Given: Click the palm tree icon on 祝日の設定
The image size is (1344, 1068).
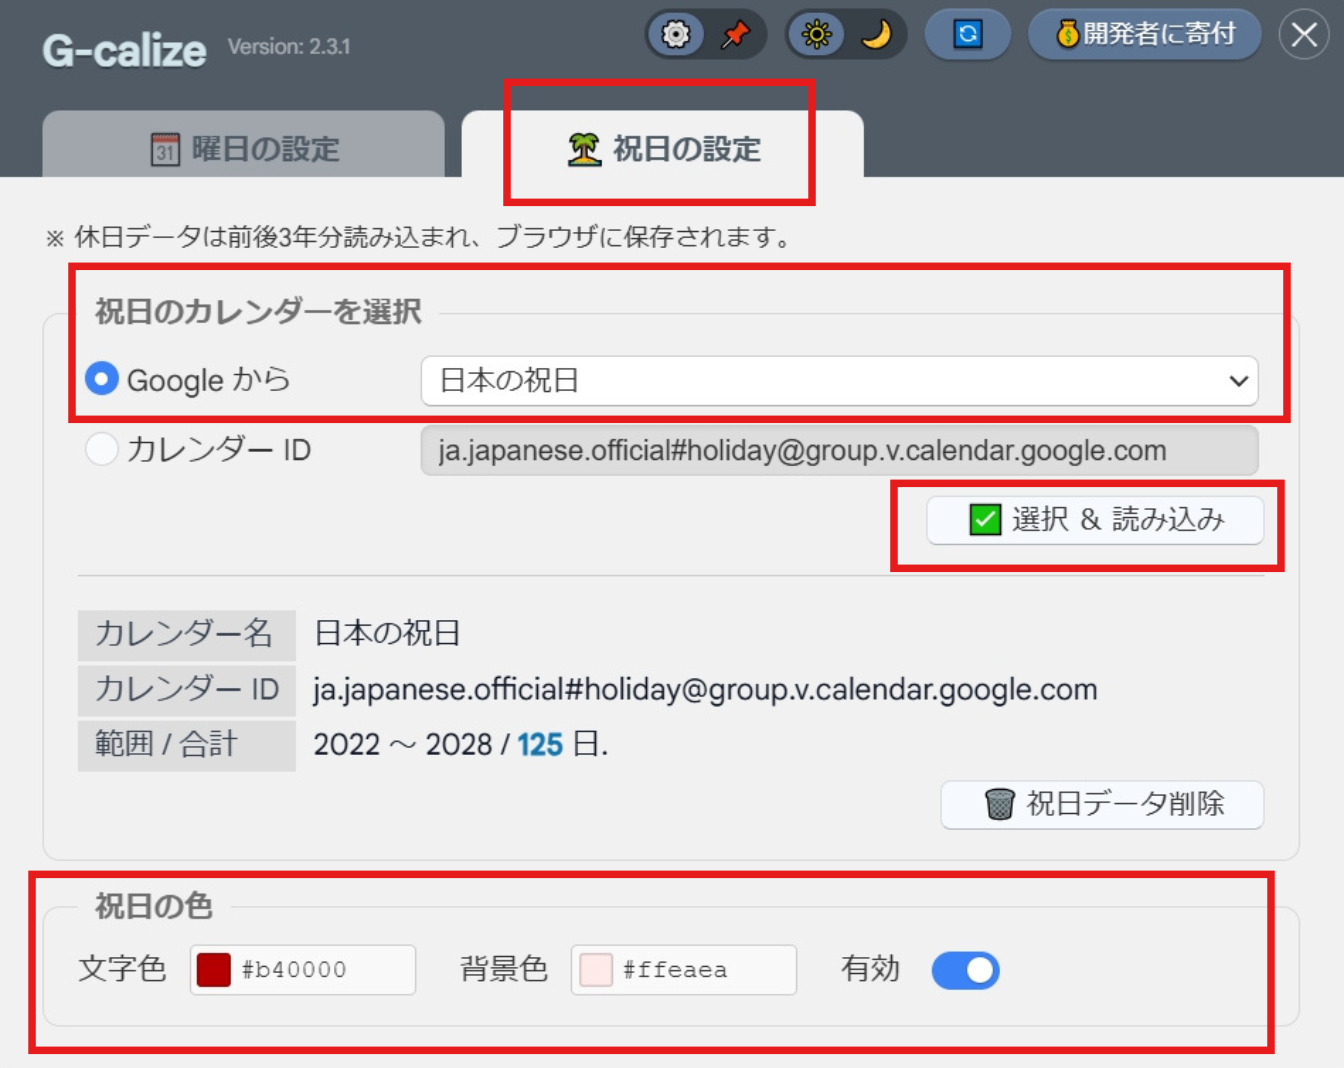Looking at the screenshot, I should coord(585,150).
